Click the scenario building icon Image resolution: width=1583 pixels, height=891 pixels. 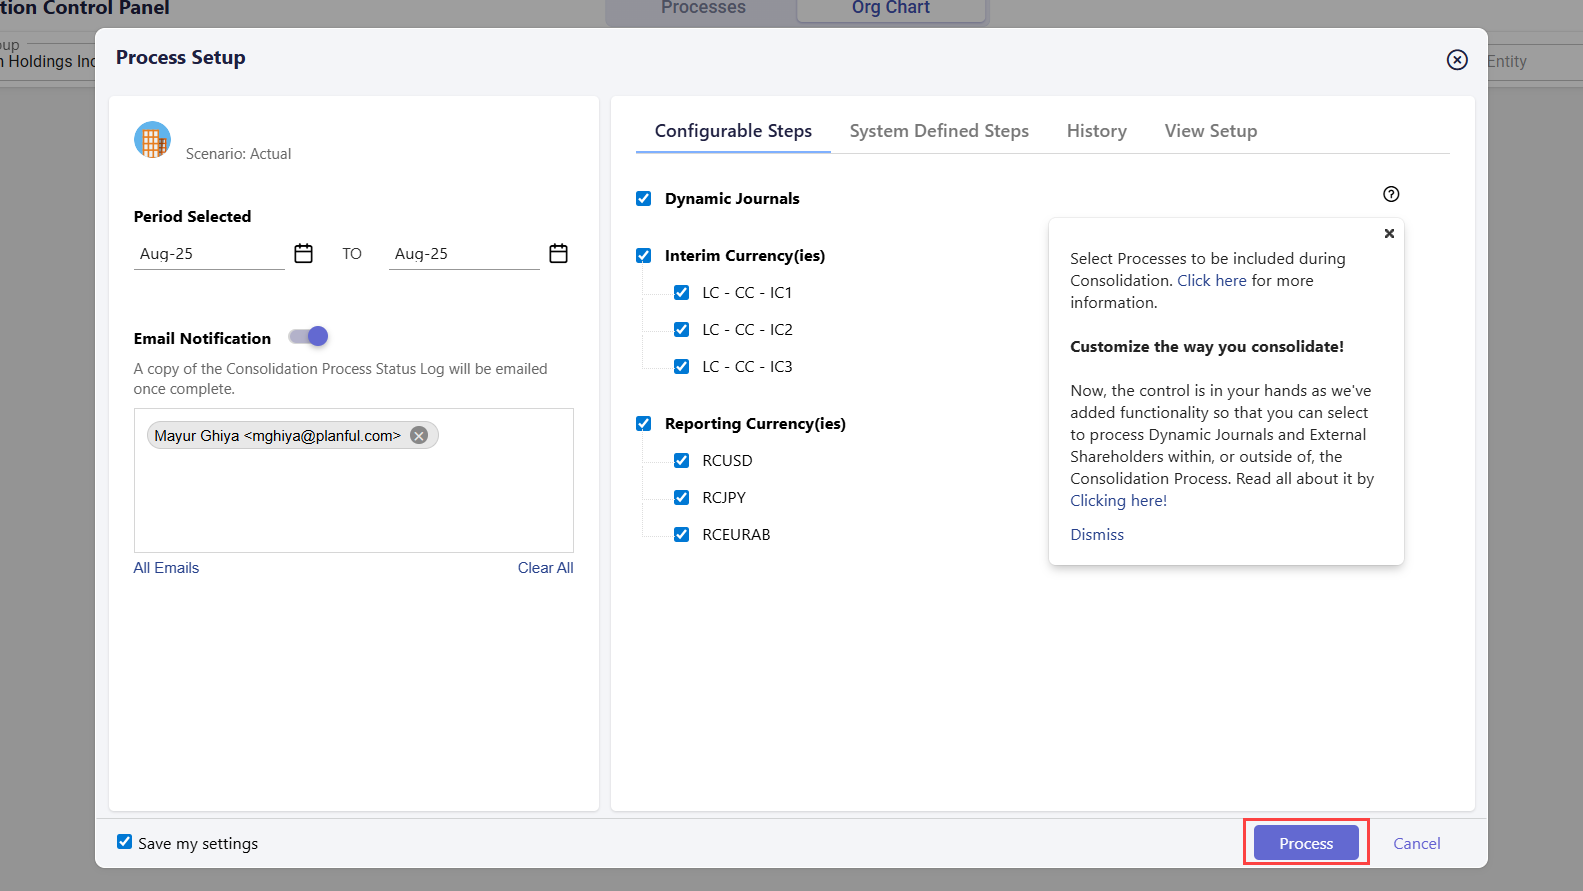coord(152,141)
